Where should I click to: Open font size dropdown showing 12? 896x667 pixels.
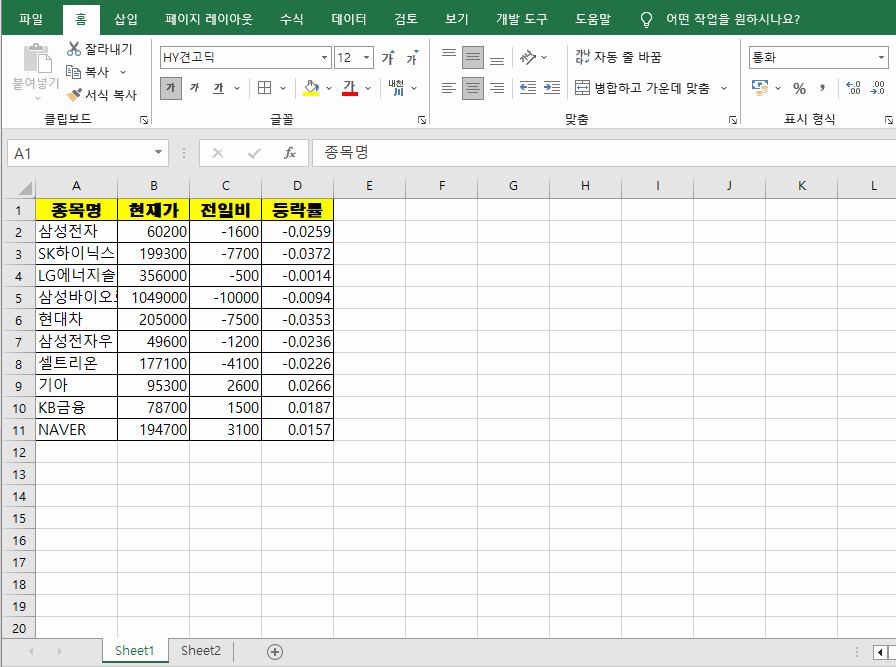point(366,58)
